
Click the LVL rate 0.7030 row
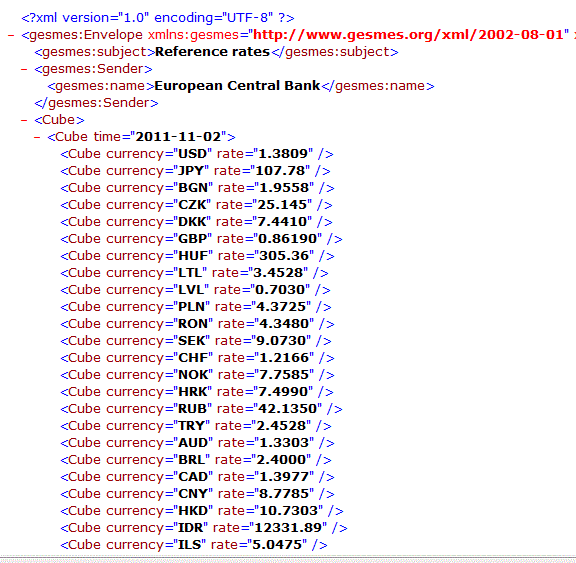pyautogui.click(x=195, y=290)
